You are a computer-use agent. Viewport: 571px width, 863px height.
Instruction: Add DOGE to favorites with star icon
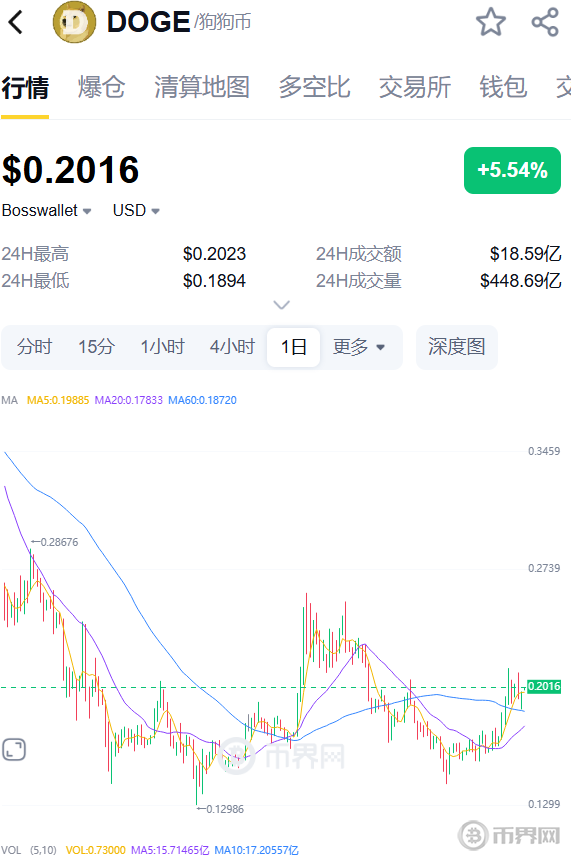click(x=491, y=22)
